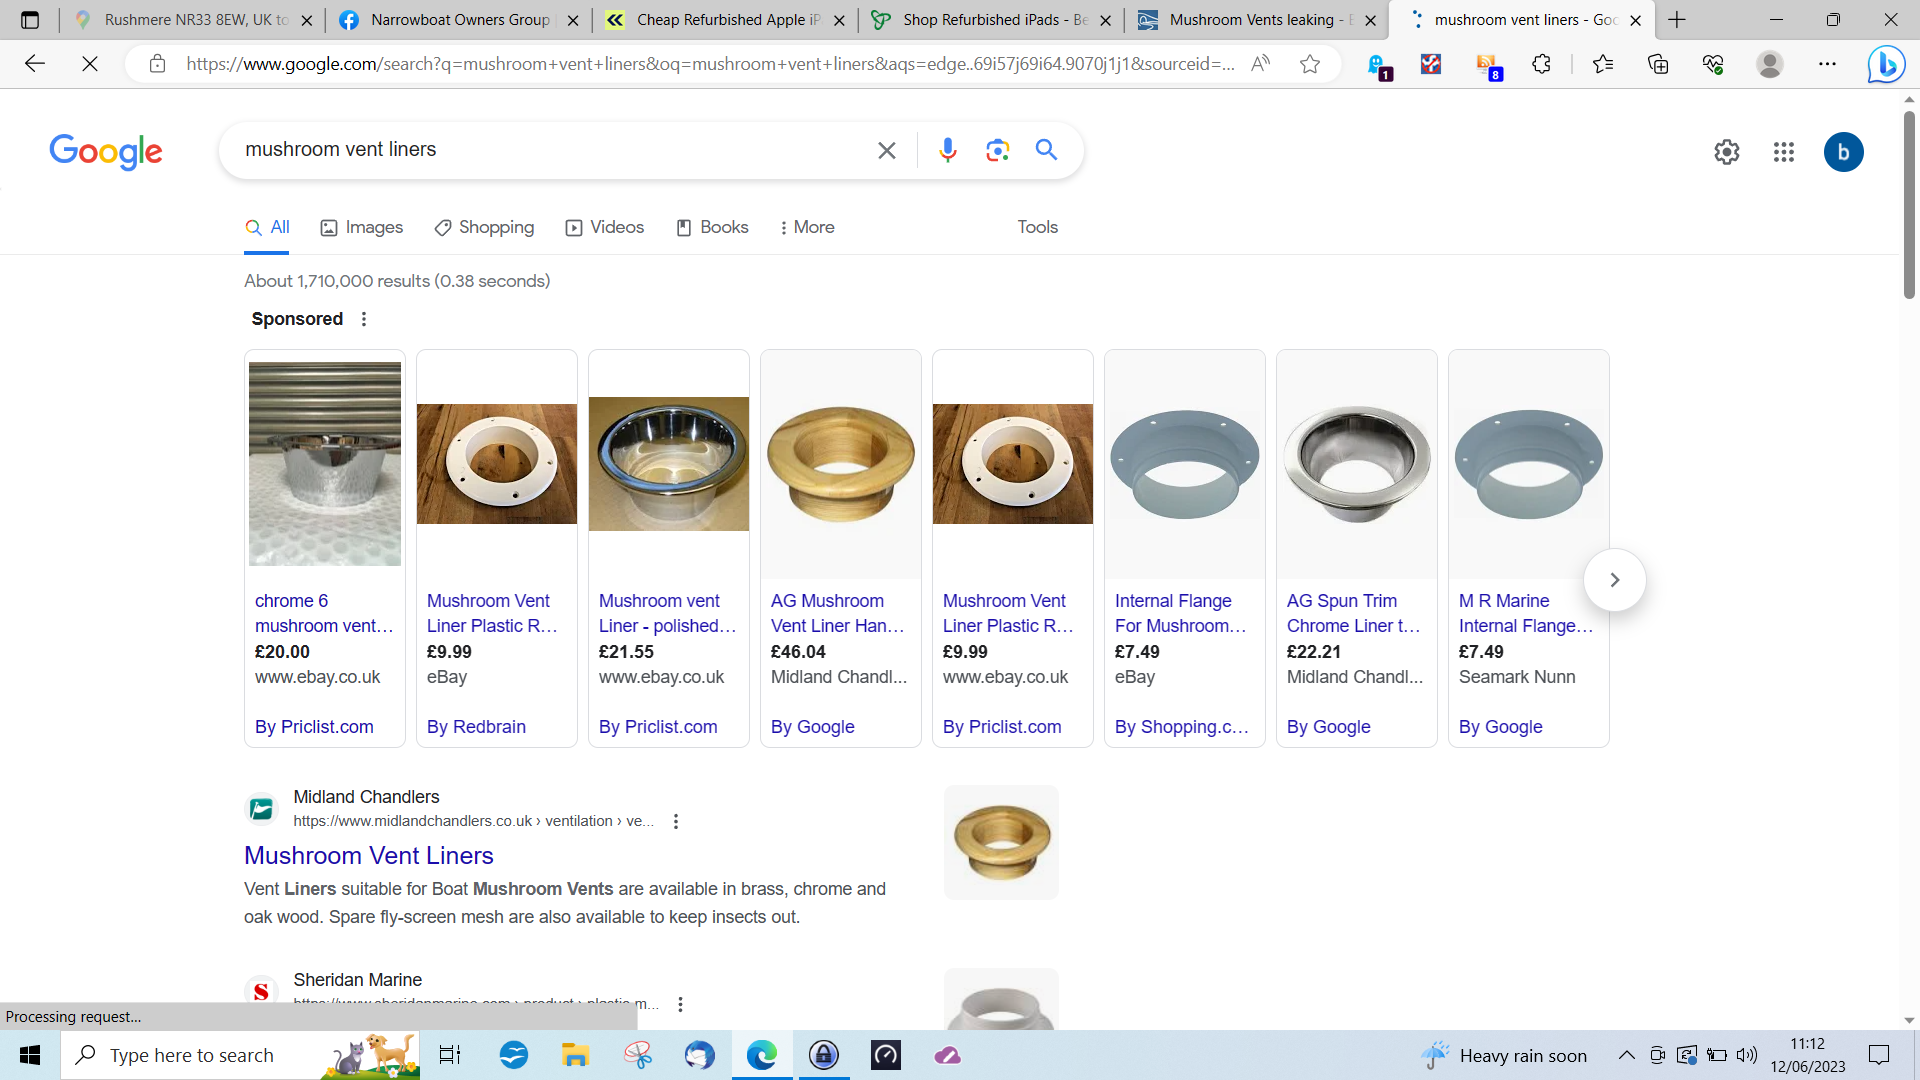This screenshot has height=1080, width=1920.
Task: Open Google Lens image search icon
Action: [997, 150]
